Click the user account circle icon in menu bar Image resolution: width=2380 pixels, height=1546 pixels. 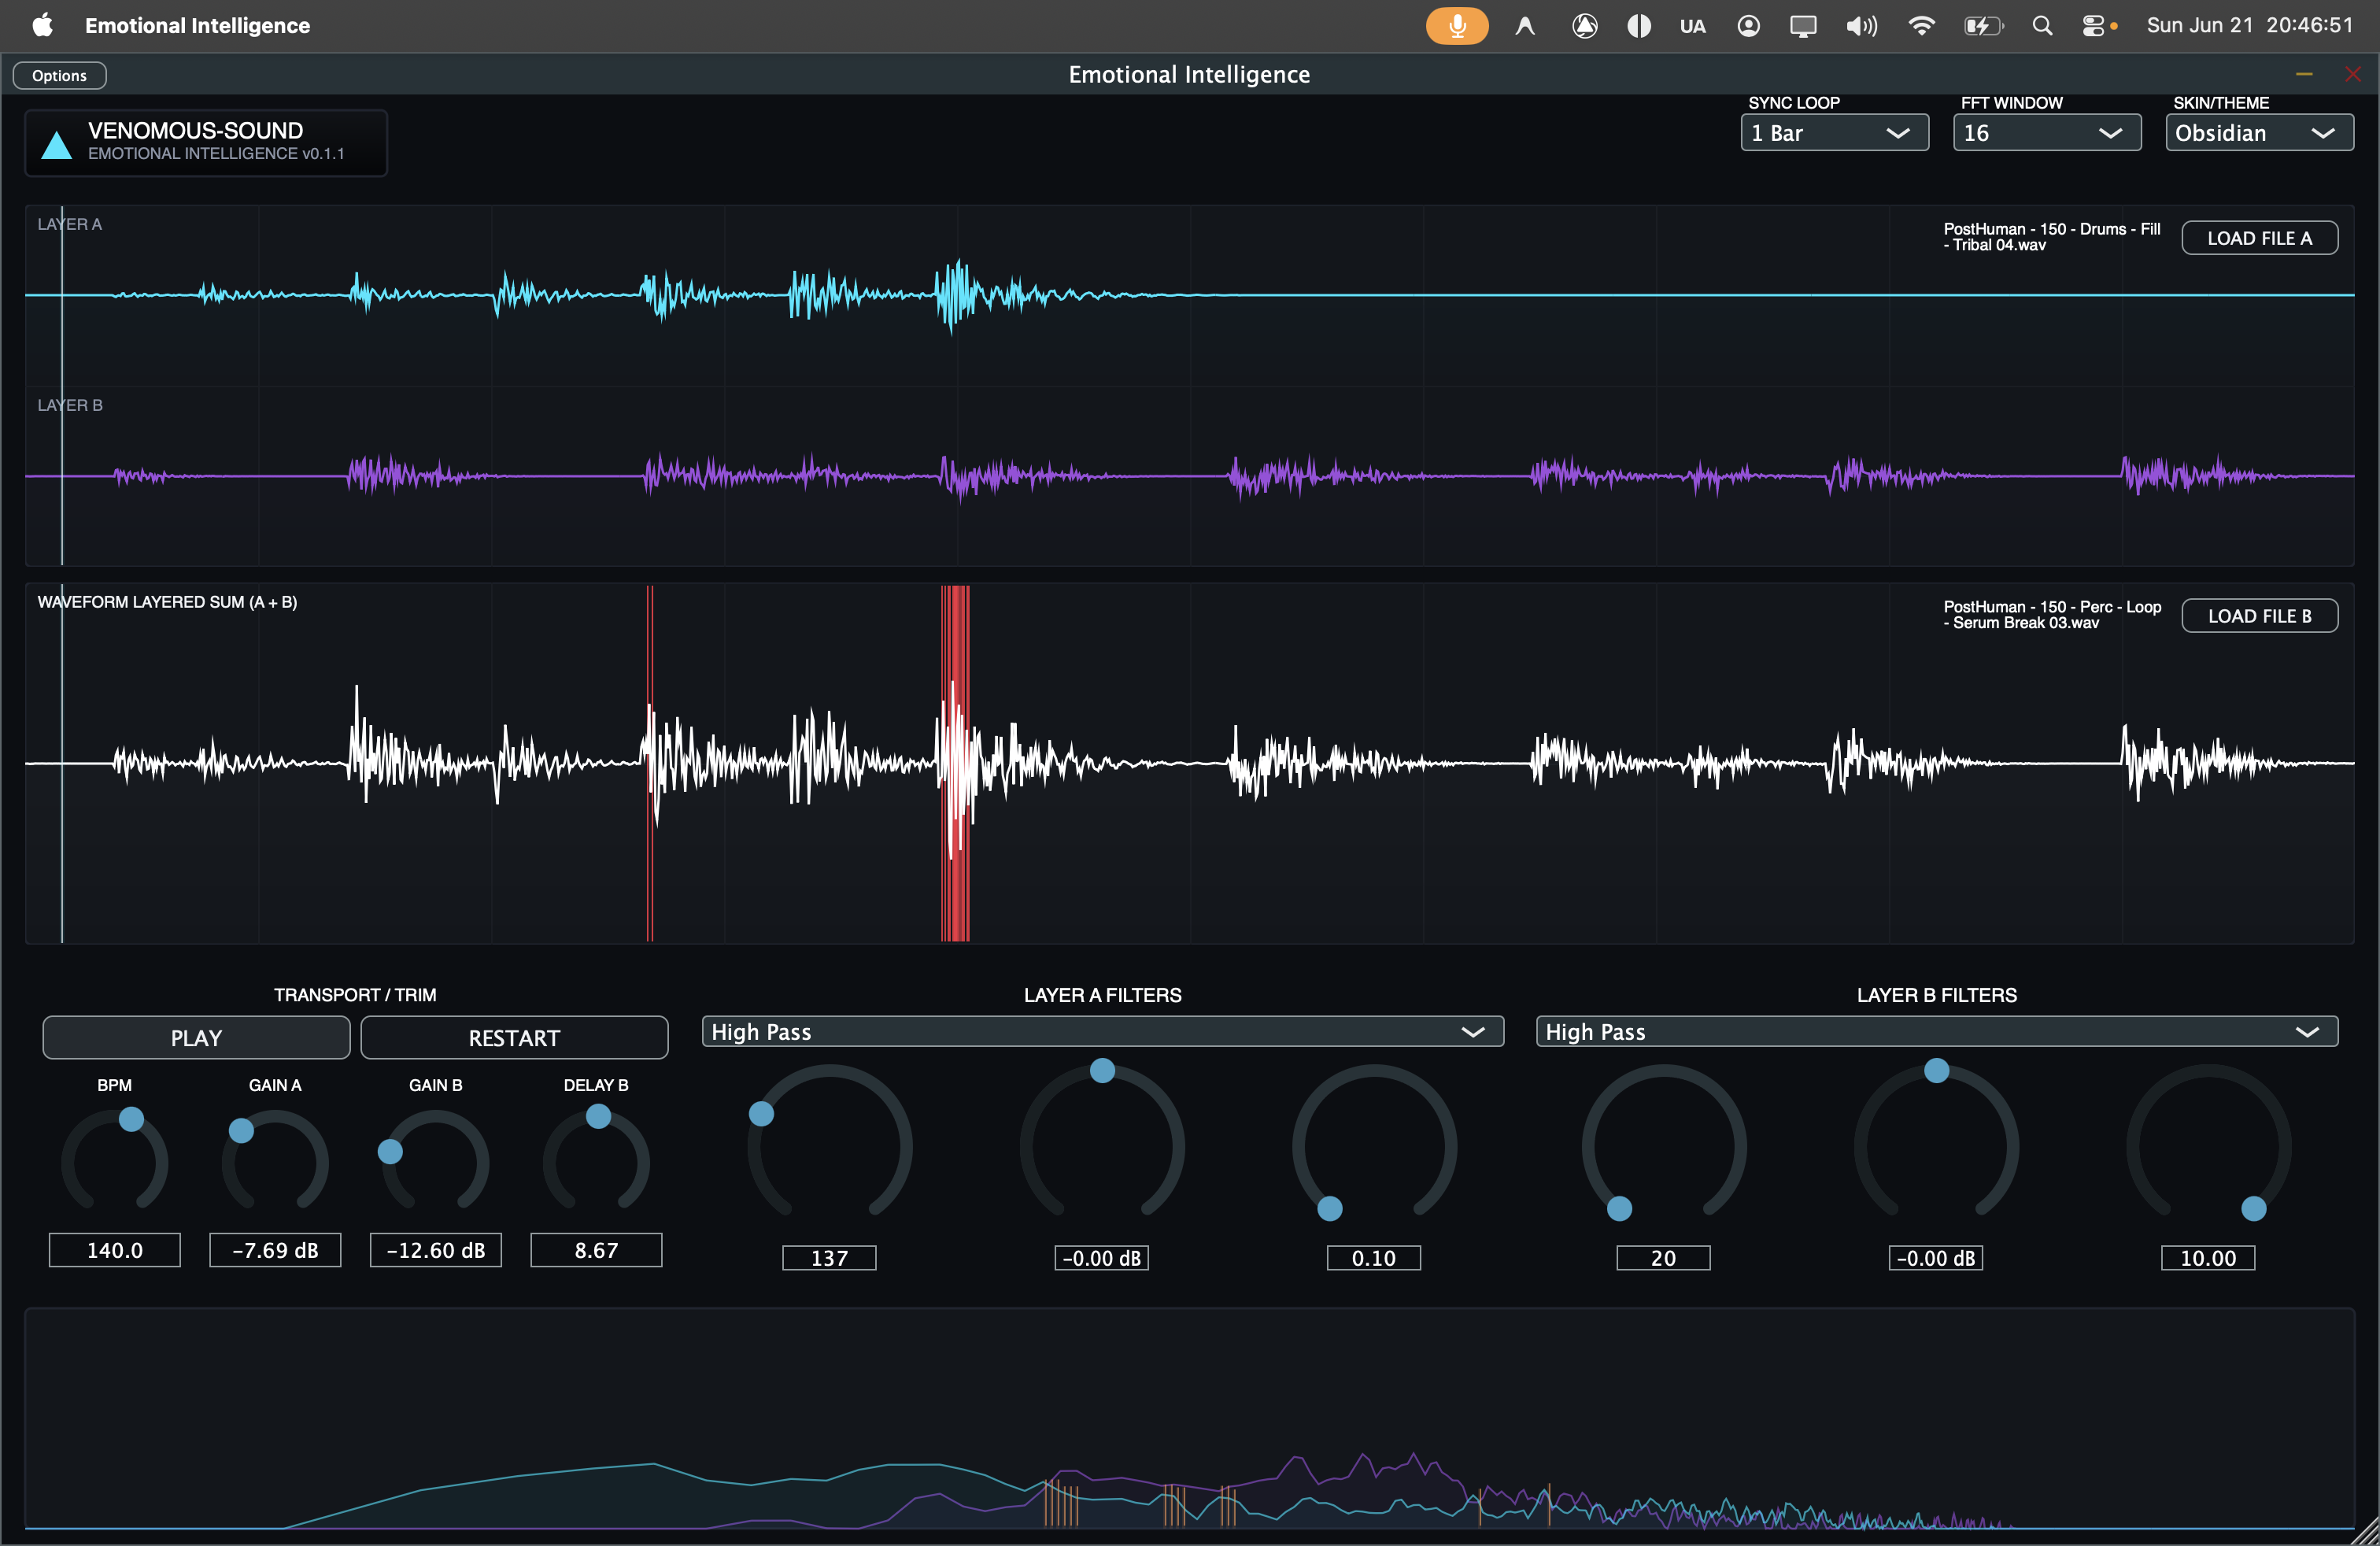1748,26
